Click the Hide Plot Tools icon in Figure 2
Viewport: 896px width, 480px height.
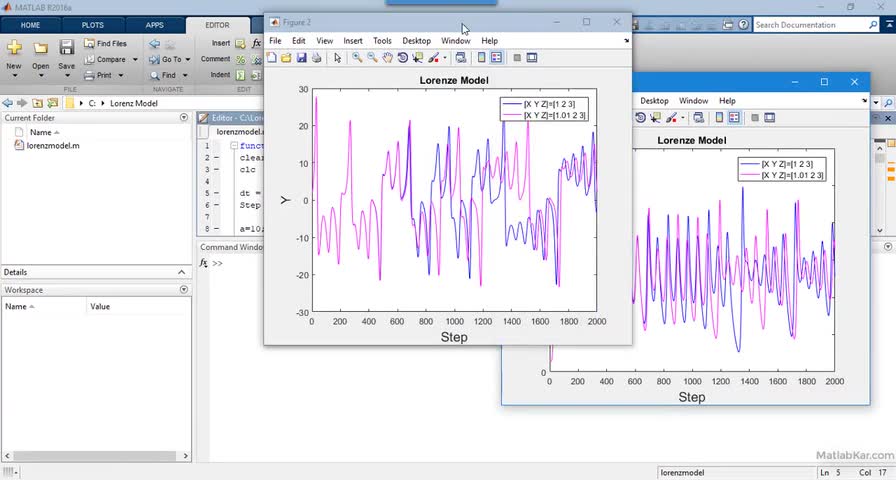[517, 58]
